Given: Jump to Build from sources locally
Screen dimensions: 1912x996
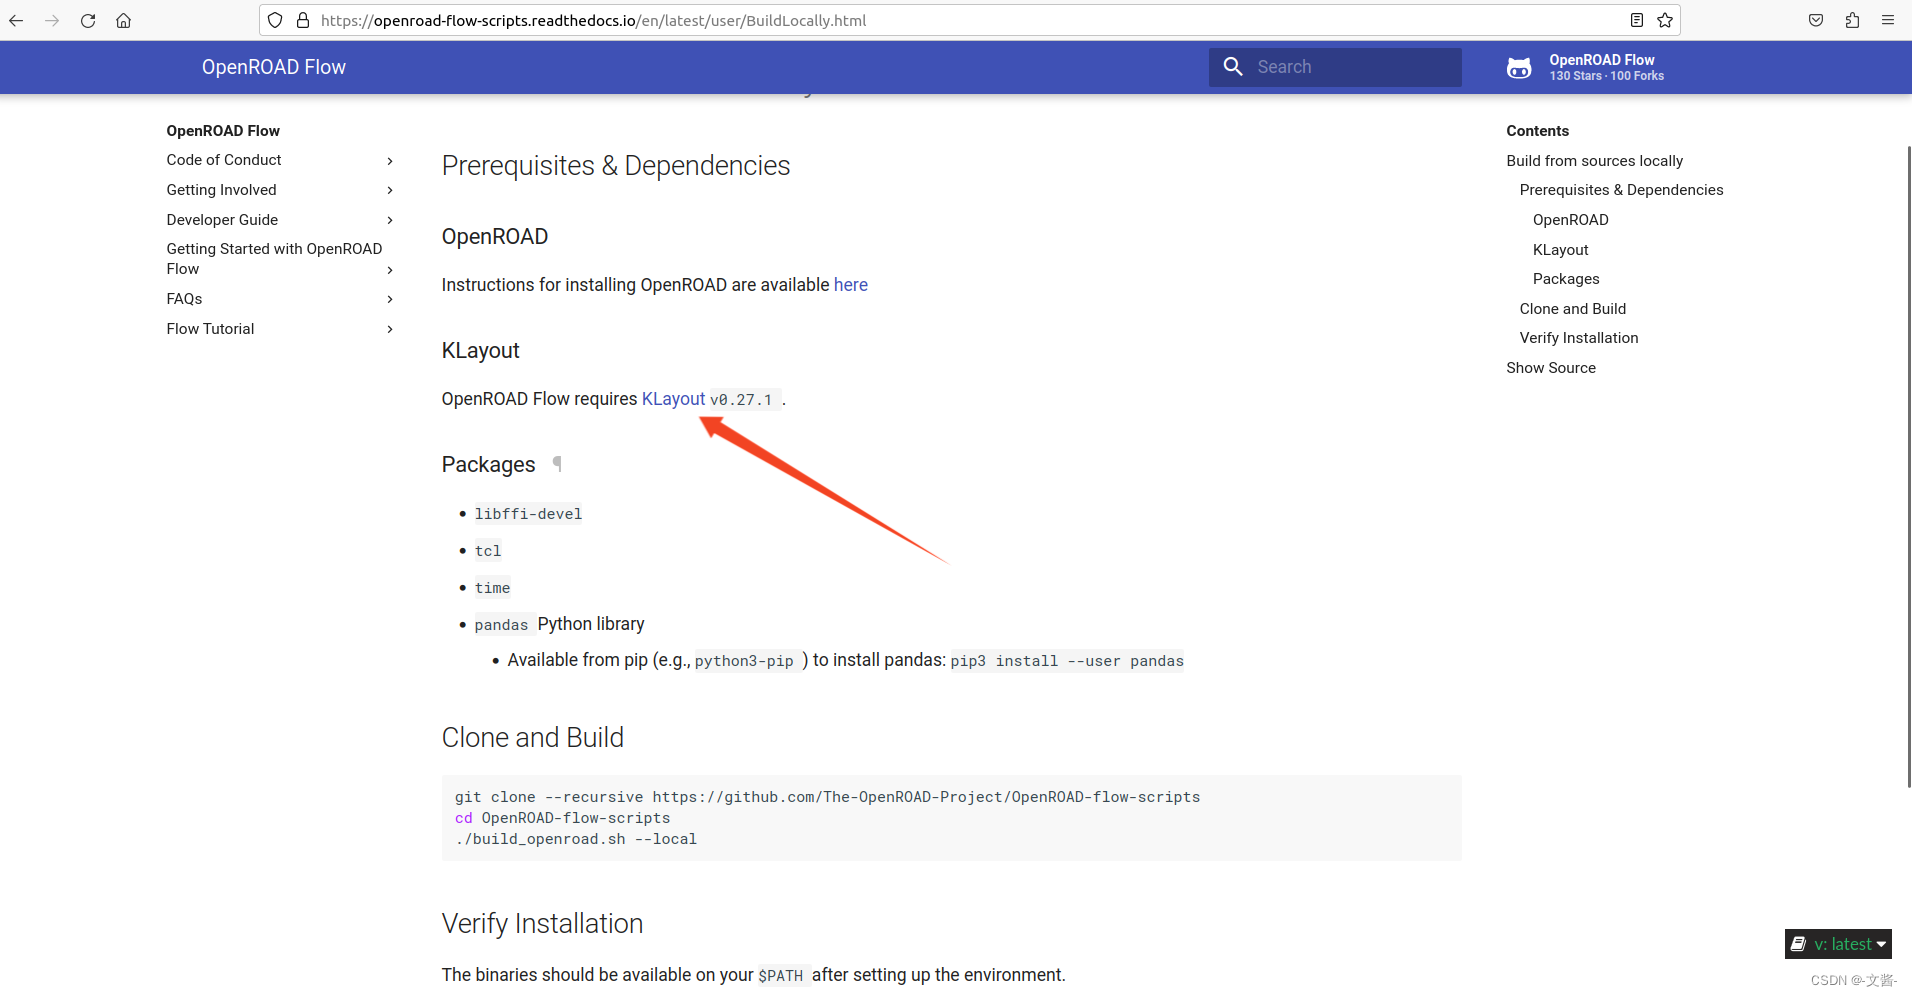Looking at the screenshot, I should pos(1594,161).
